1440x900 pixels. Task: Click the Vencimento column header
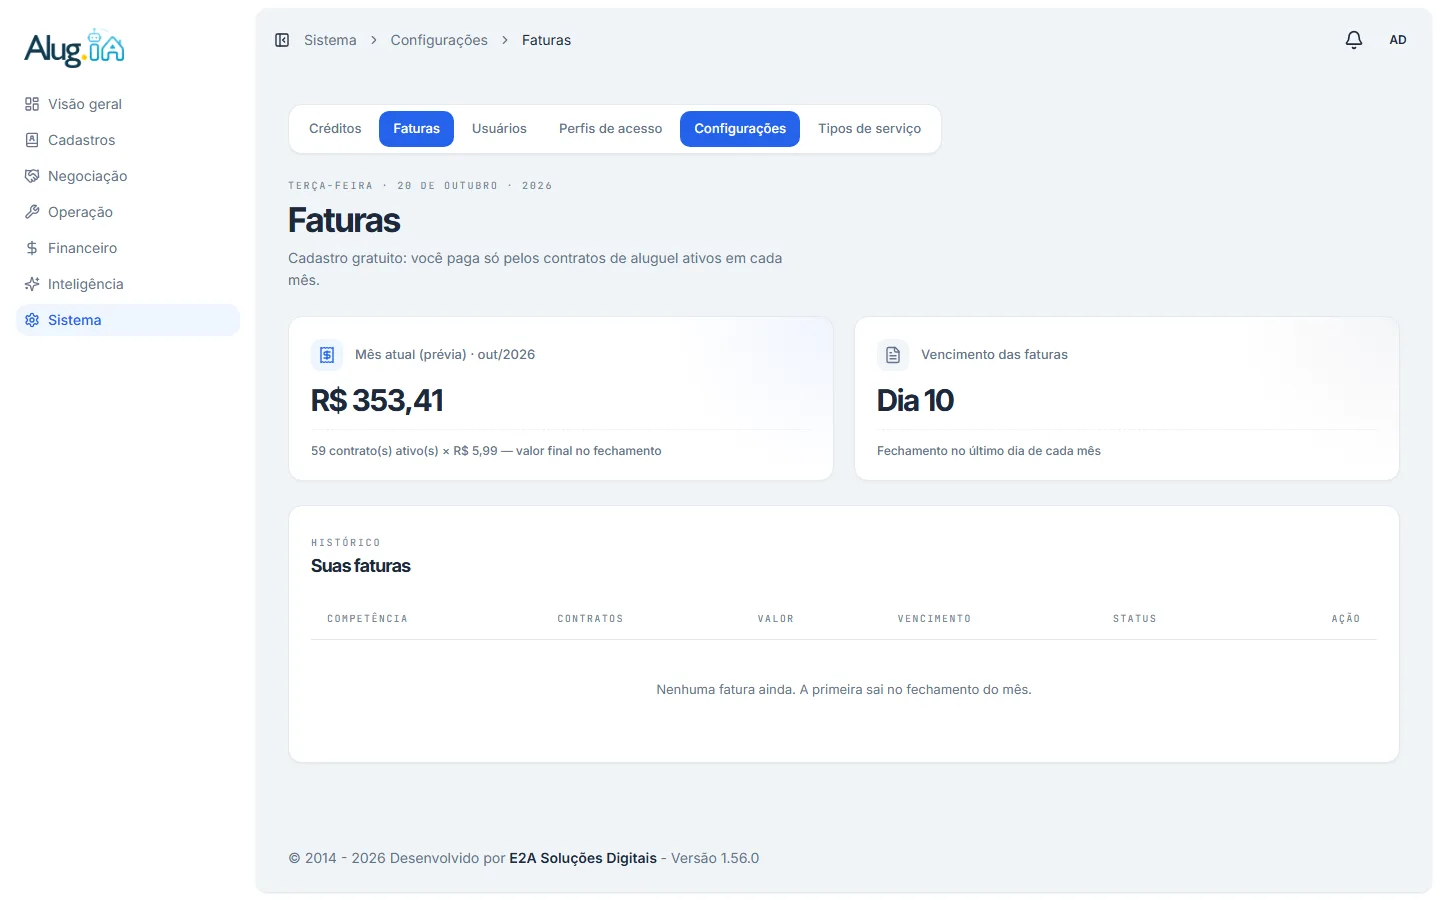934,619
